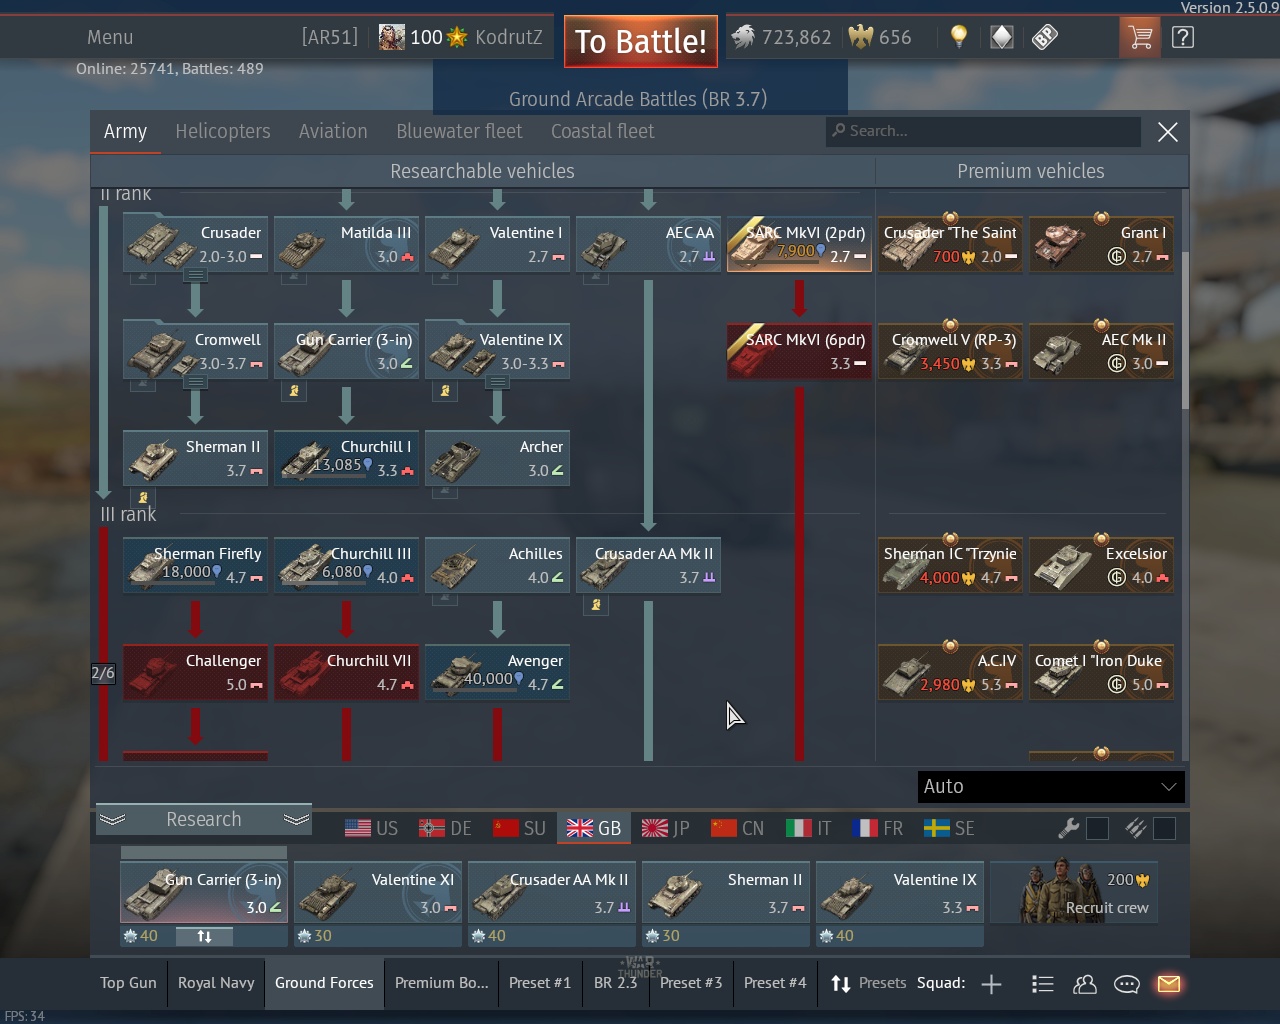Click KodrutZ player name
Screen dimensions: 1280x1024
(x=508, y=38)
